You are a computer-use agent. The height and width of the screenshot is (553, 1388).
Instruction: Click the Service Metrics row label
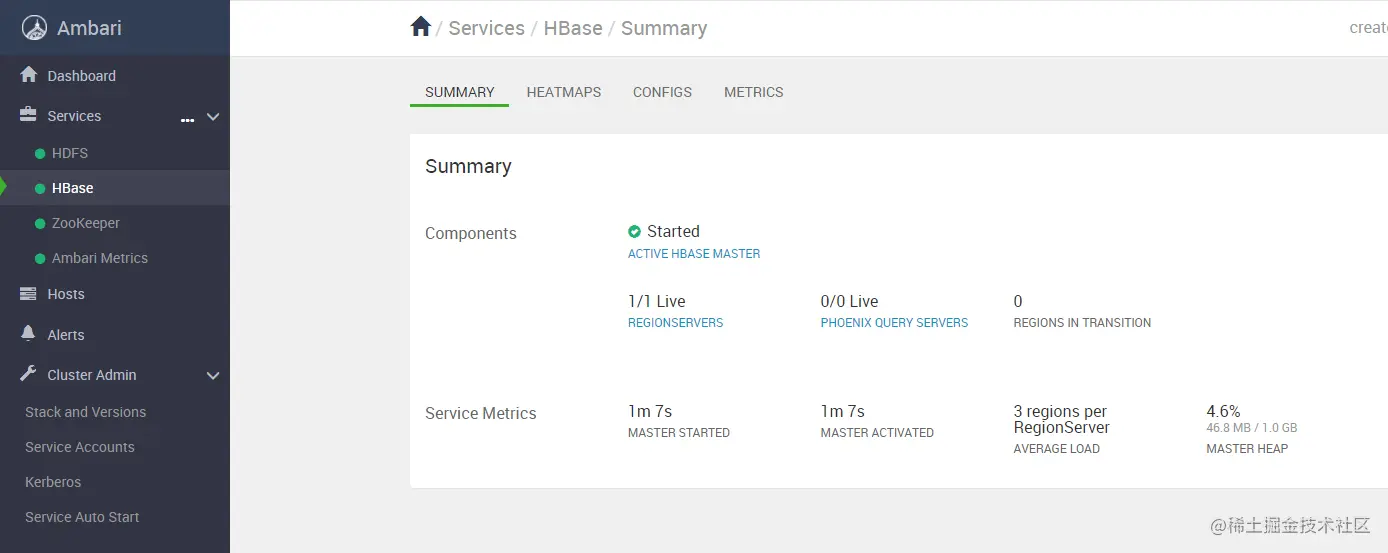click(481, 413)
